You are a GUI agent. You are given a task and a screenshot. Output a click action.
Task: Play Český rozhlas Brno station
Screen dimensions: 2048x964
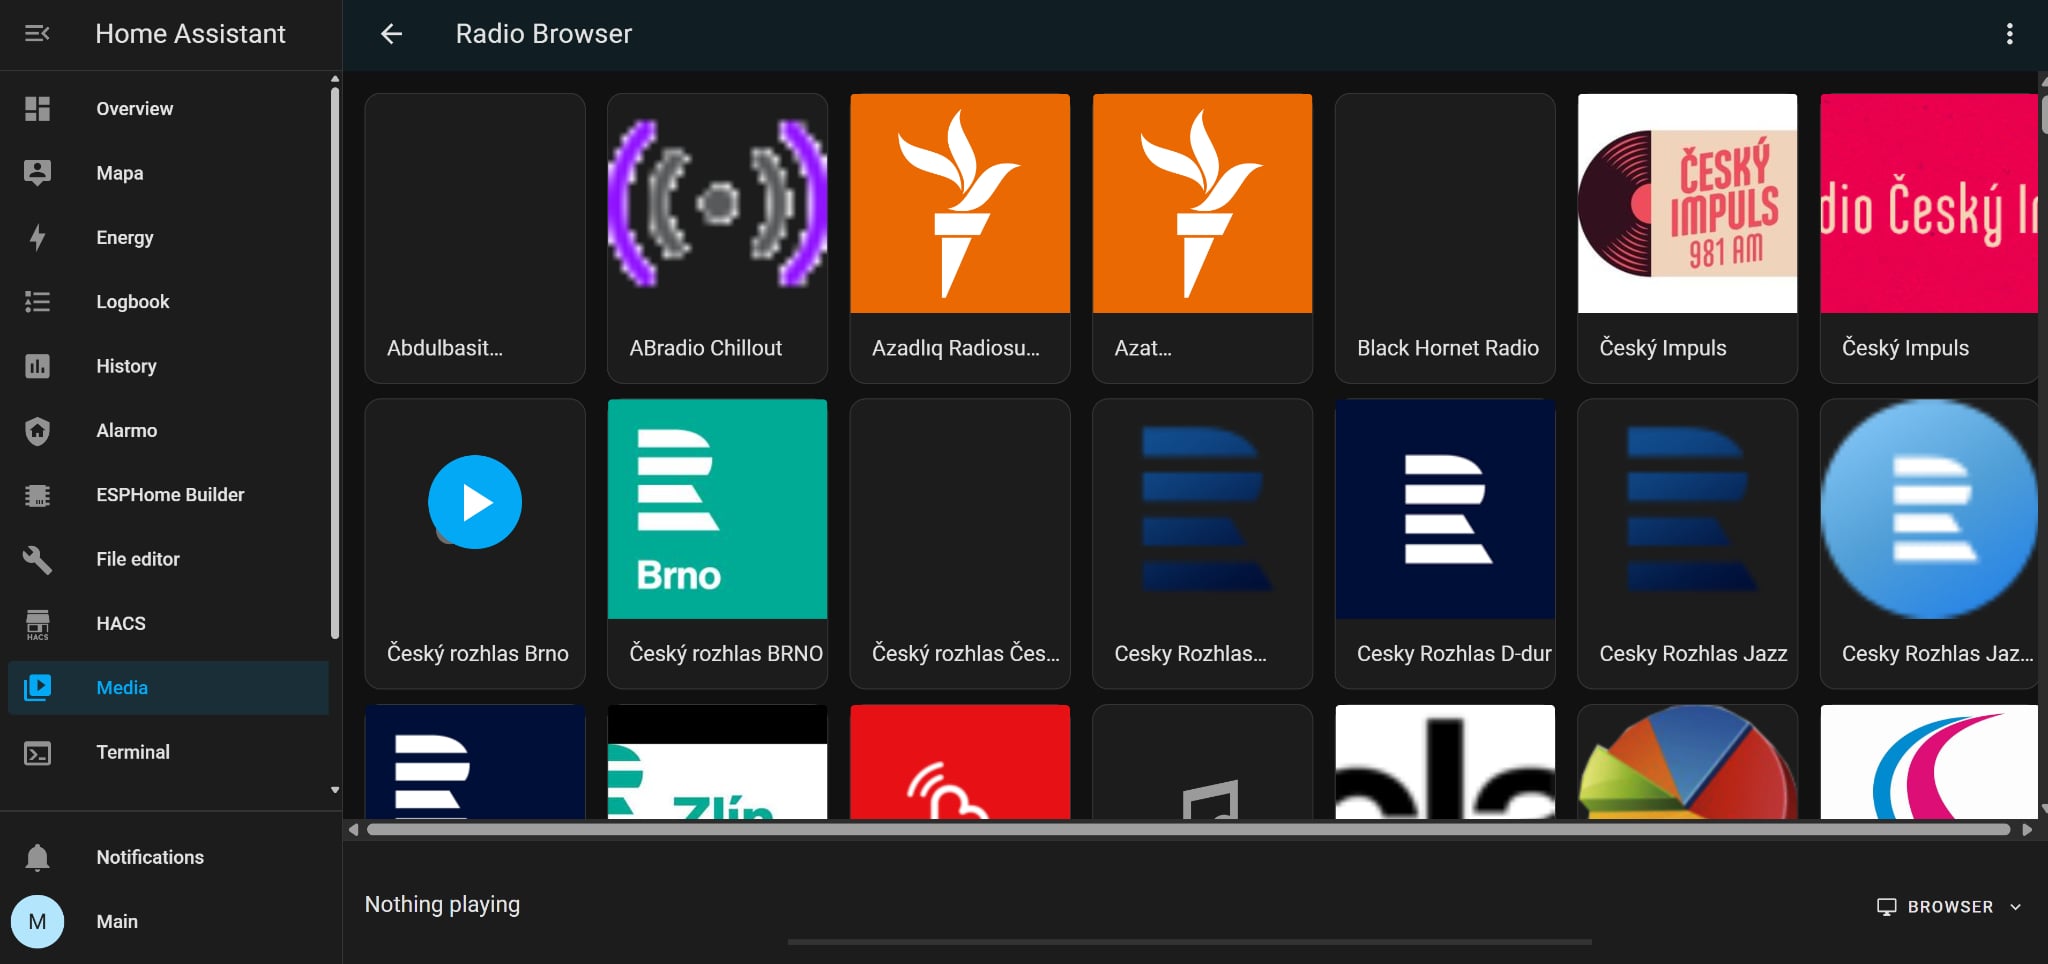(475, 502)
